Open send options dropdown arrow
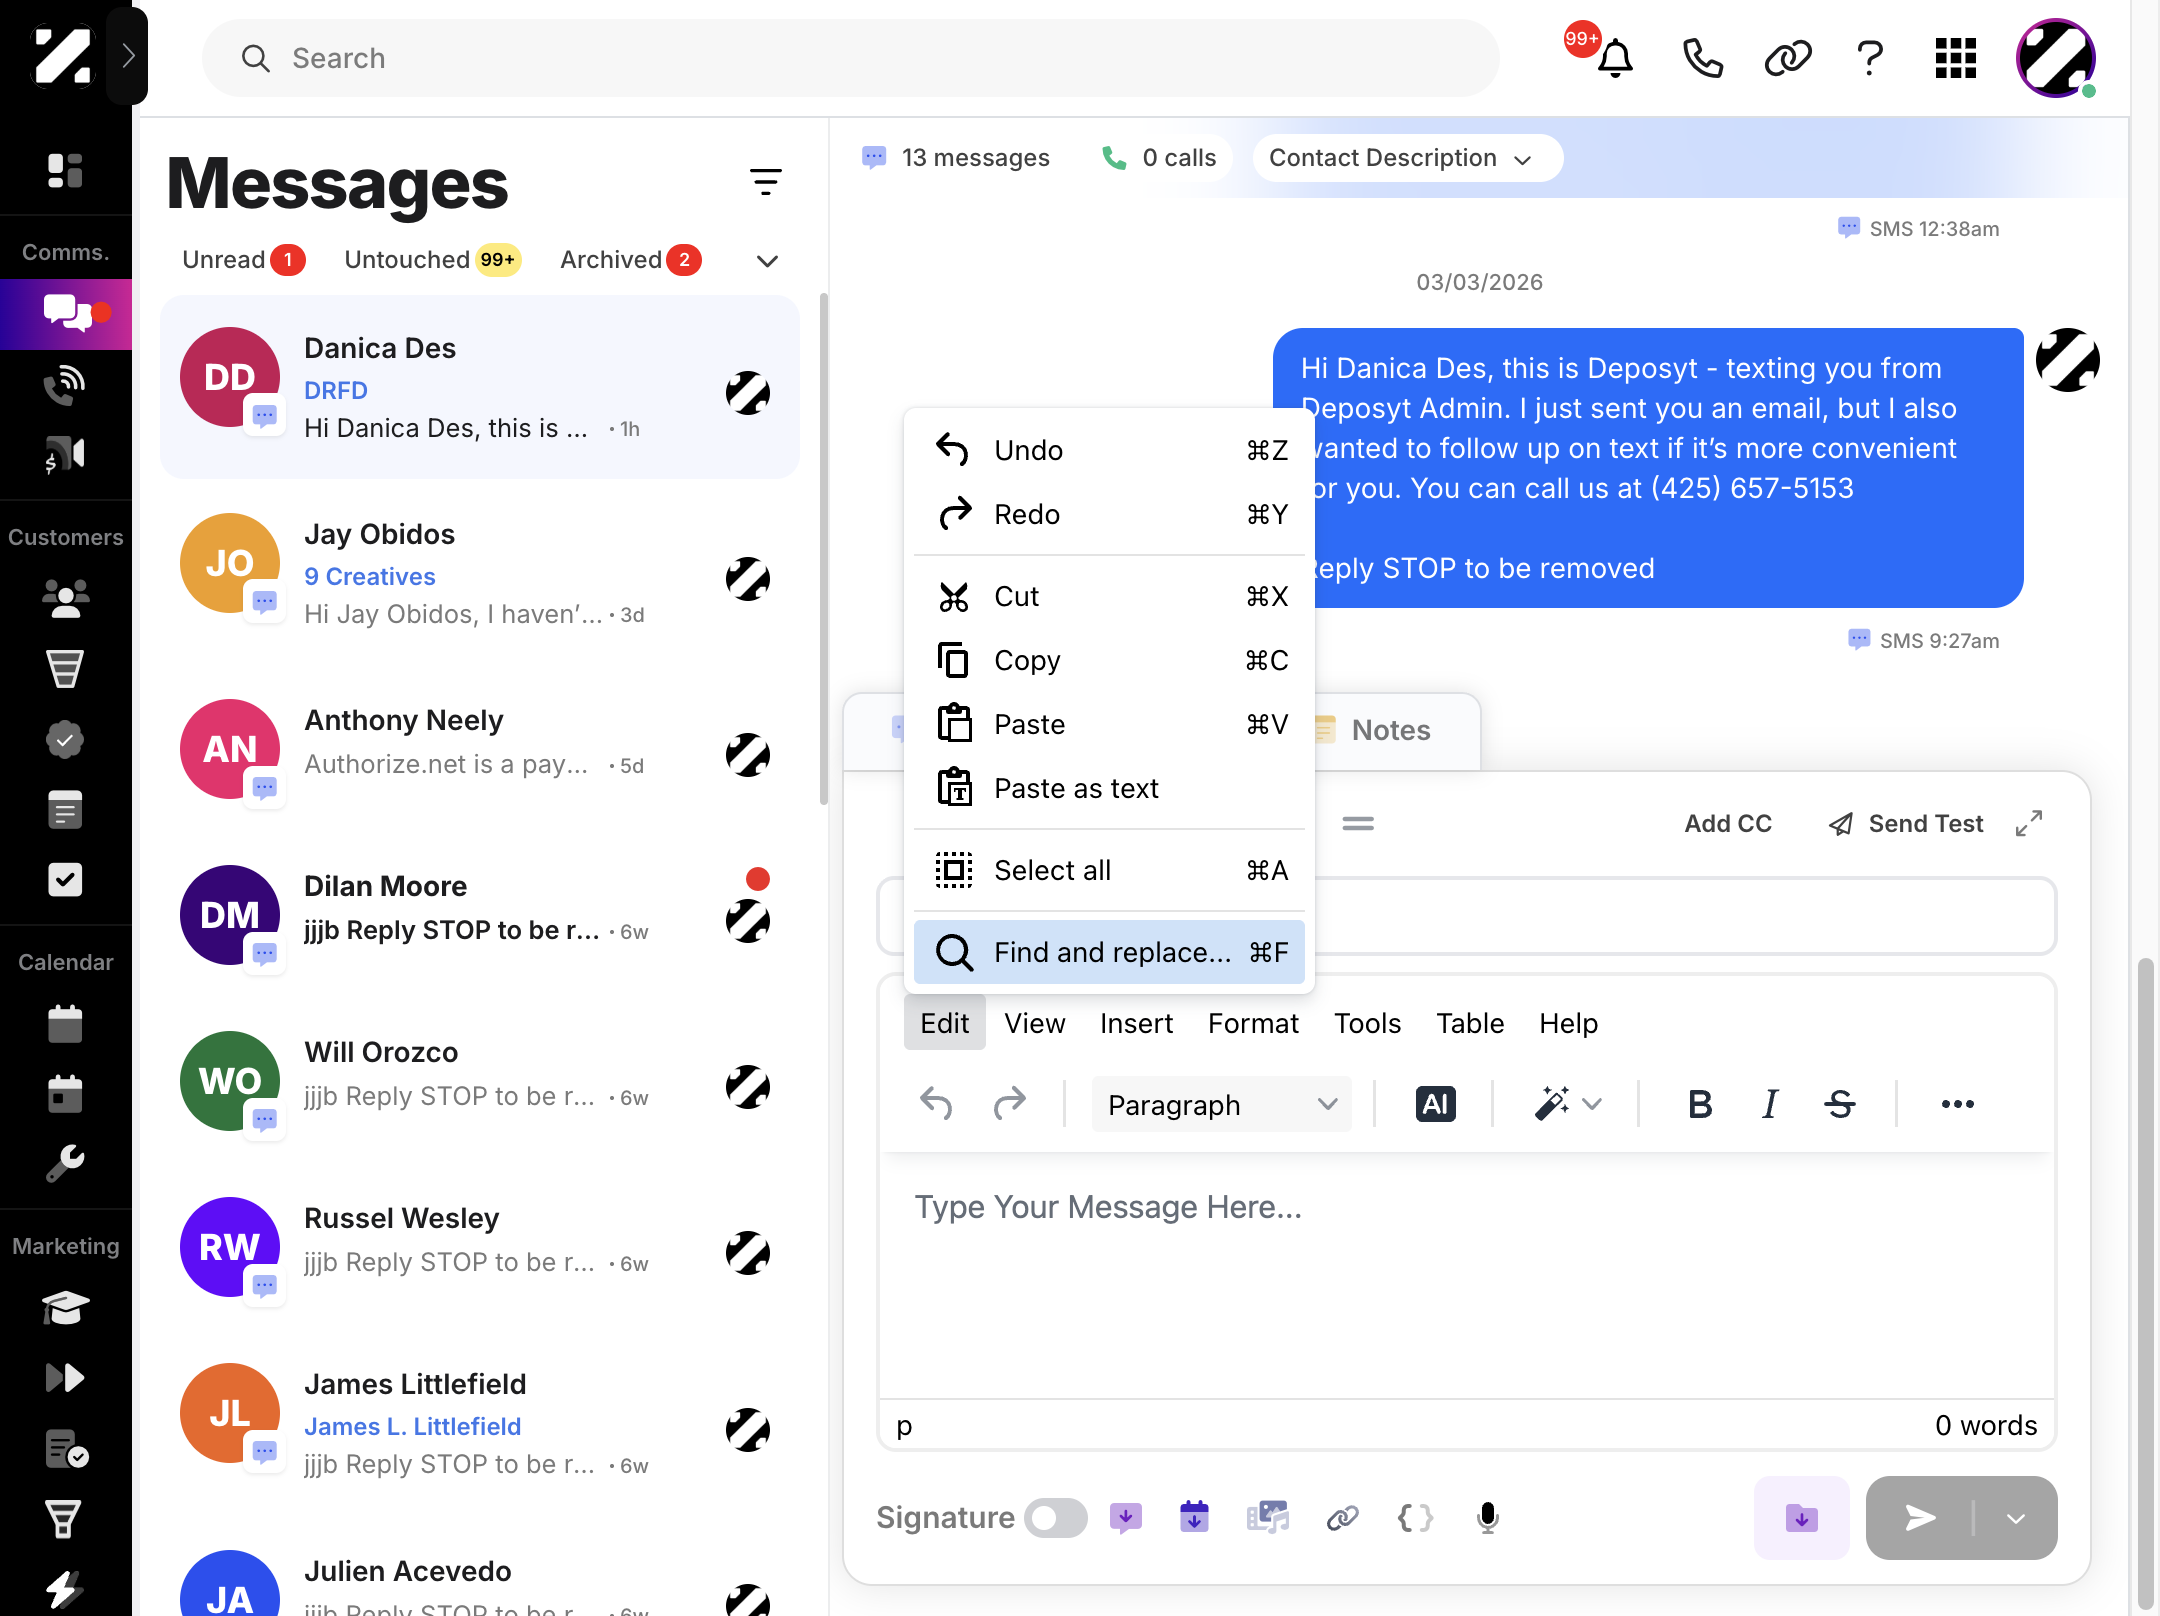Viewport: 2160px width, 1616px height. (x=2016, y=1518)
